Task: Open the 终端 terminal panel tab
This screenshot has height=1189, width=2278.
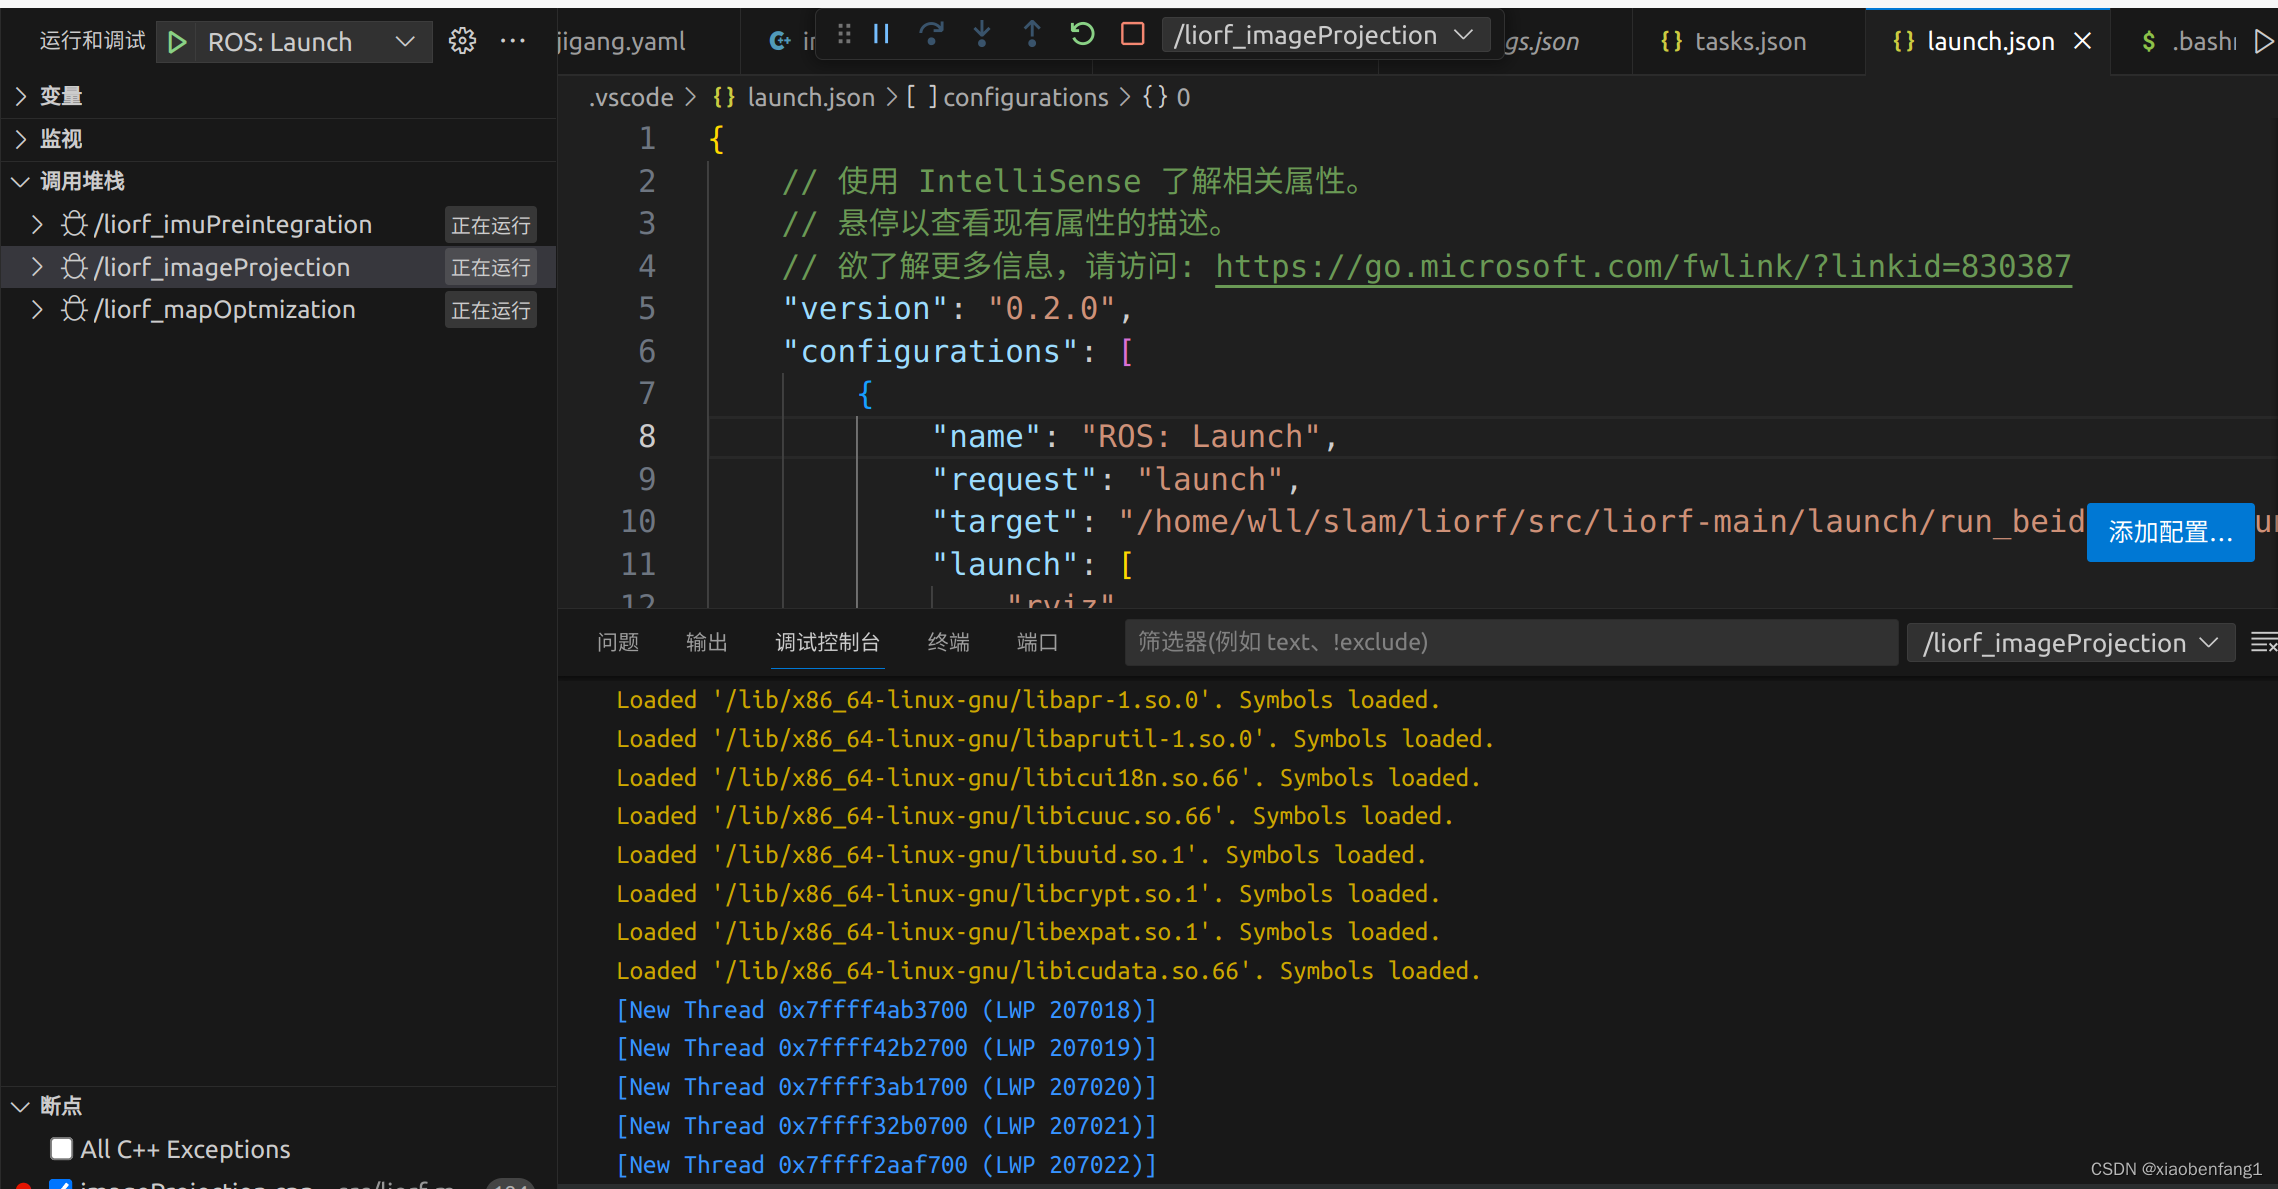Action: point(949,642)
